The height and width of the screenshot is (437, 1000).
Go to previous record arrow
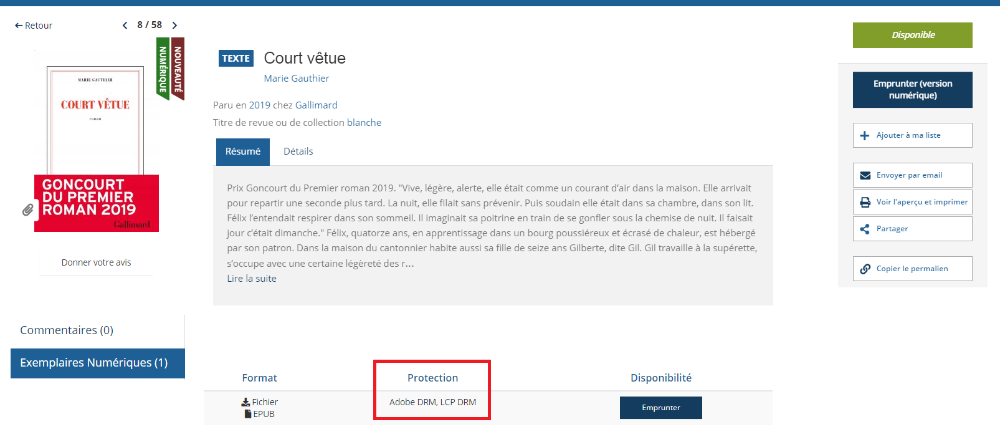(125, 25)
